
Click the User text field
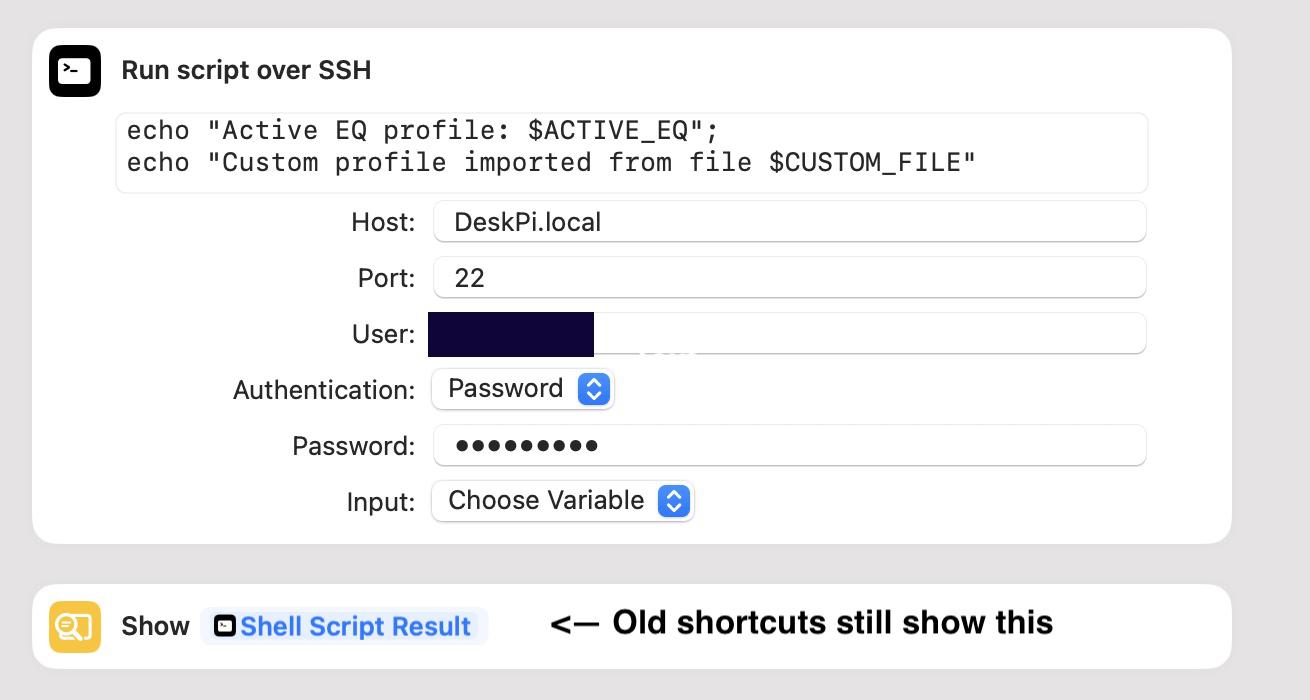(789, 333)
